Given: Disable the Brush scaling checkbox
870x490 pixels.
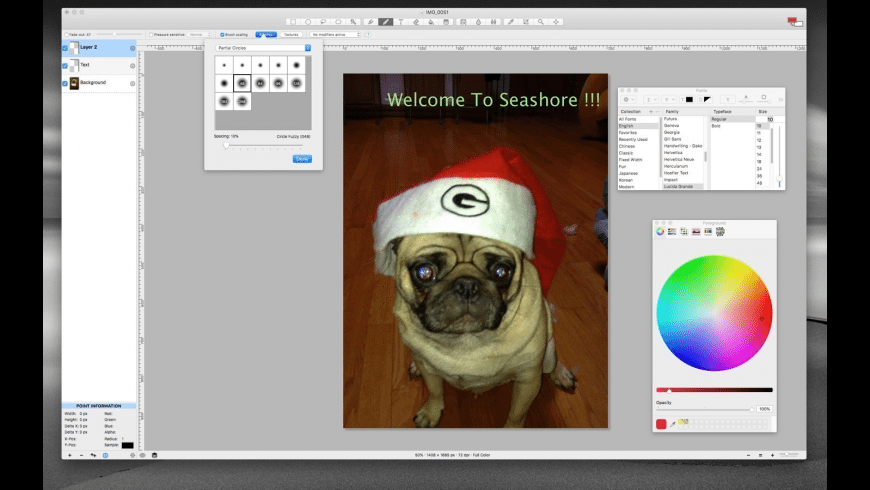Looking at the screenshot, I should point(221,34).
